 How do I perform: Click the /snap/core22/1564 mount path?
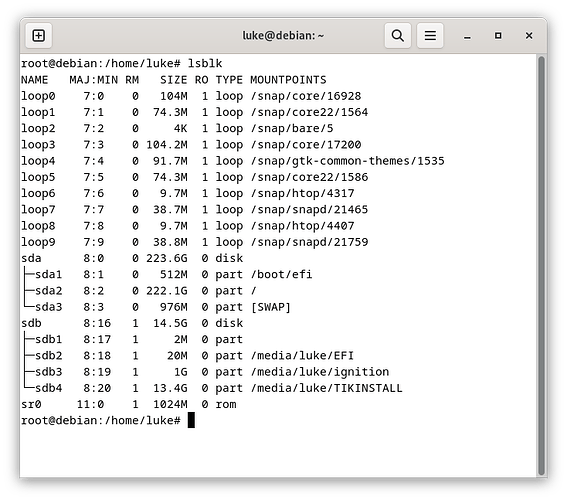pos(309,112)
